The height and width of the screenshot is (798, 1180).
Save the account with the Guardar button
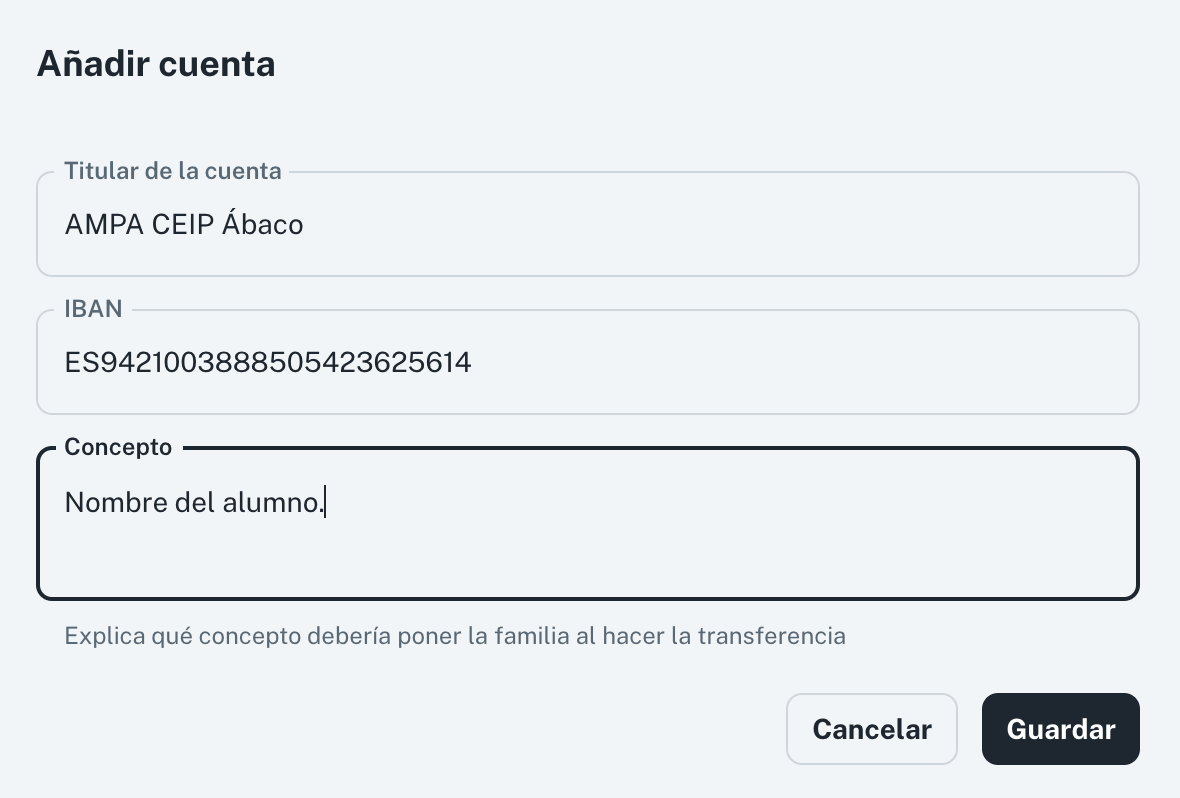pyautogui.click(x=1060, y=729)
